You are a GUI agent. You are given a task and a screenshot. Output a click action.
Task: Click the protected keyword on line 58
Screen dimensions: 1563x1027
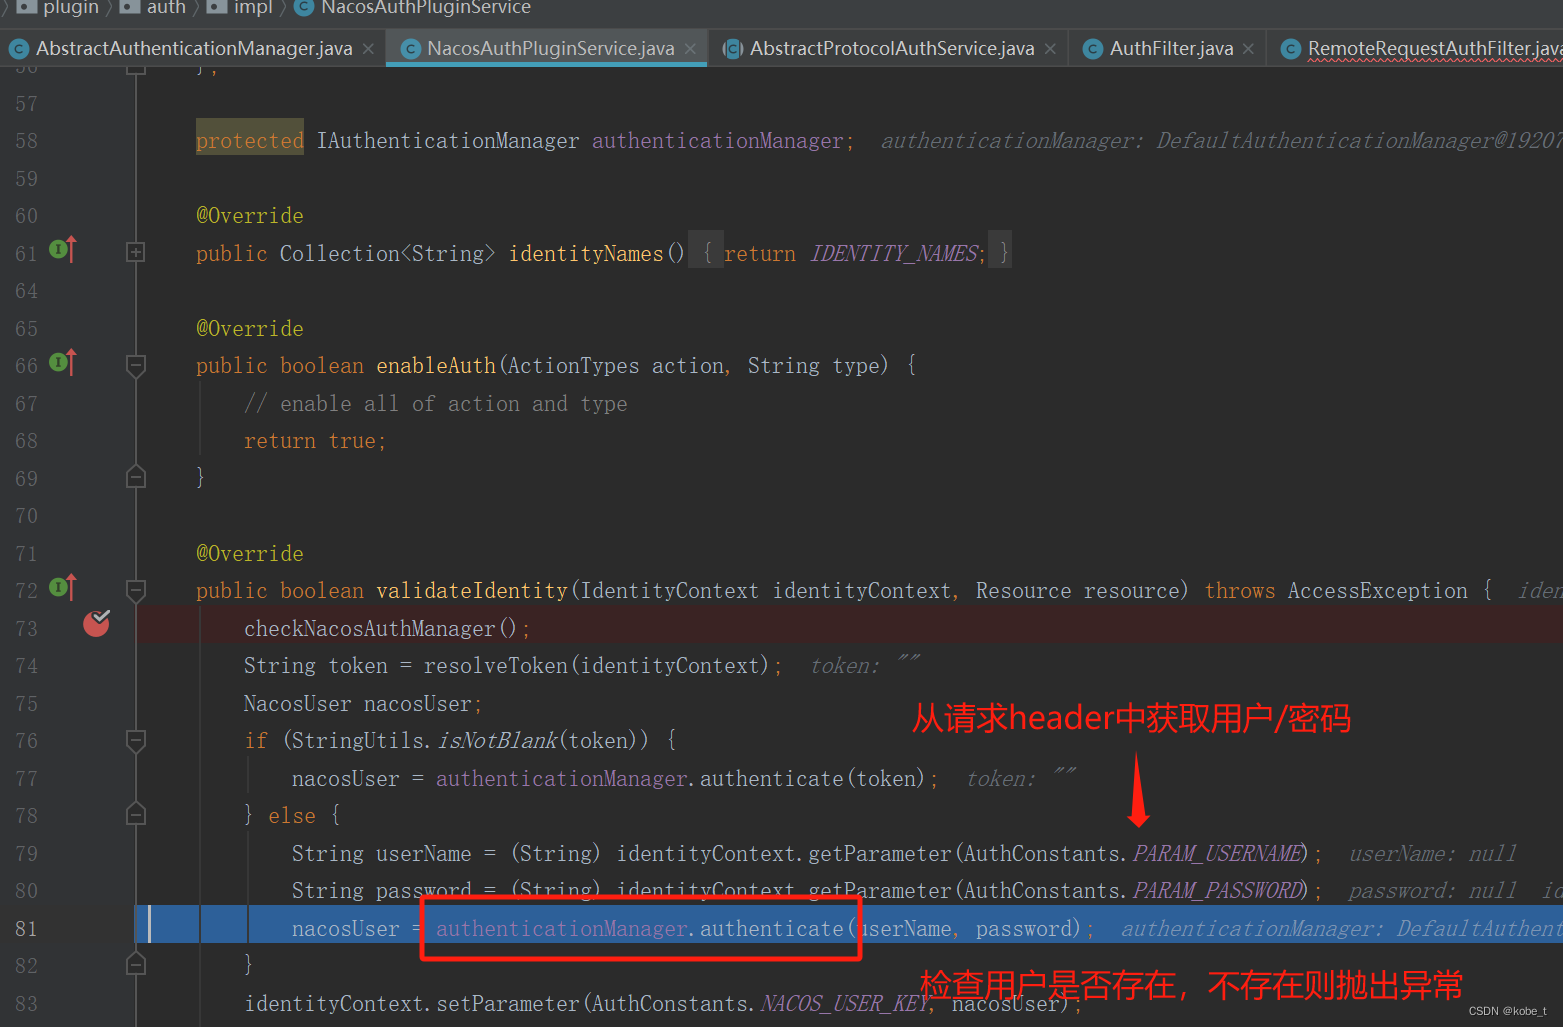(250, 141)
